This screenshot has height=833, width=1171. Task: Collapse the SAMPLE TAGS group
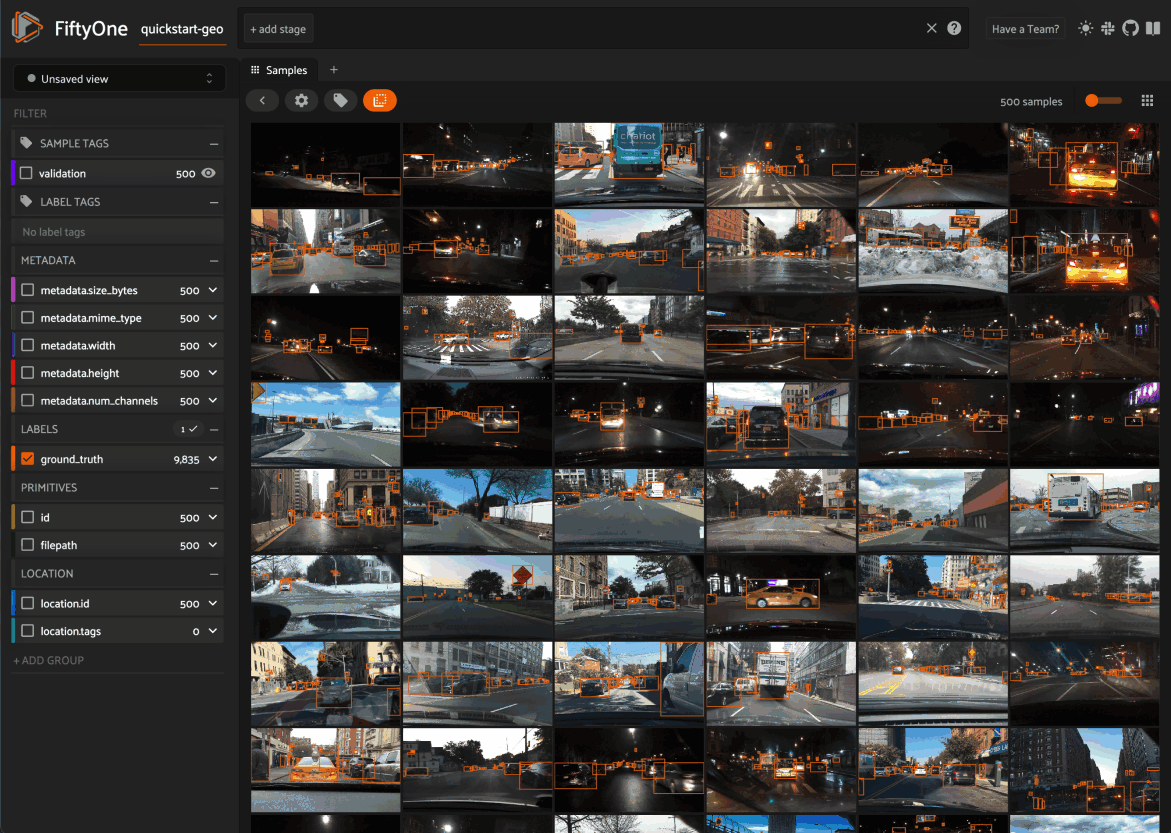click(214, 143)
